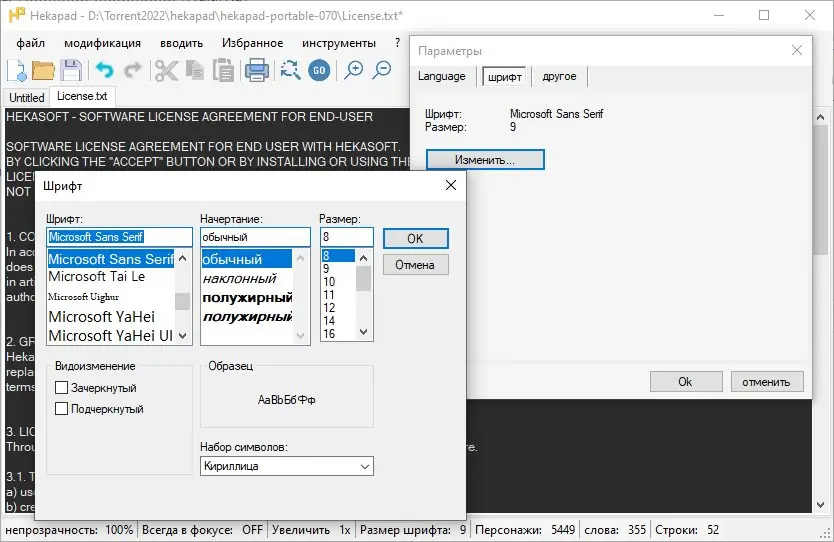Open the Избранное menu
Screen dimensions: 834x542
point(253,43)
